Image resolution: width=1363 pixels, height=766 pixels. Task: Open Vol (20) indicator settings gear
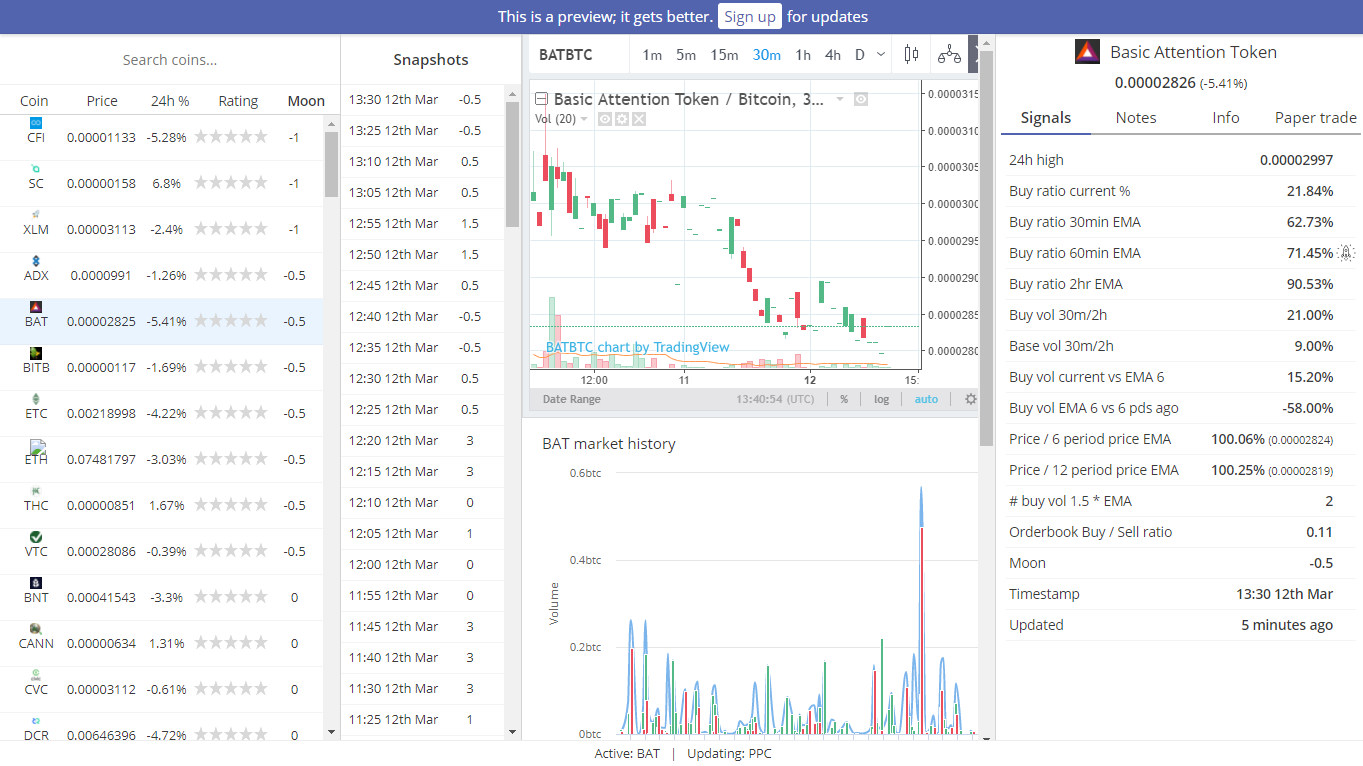click(x=622, y=119)
